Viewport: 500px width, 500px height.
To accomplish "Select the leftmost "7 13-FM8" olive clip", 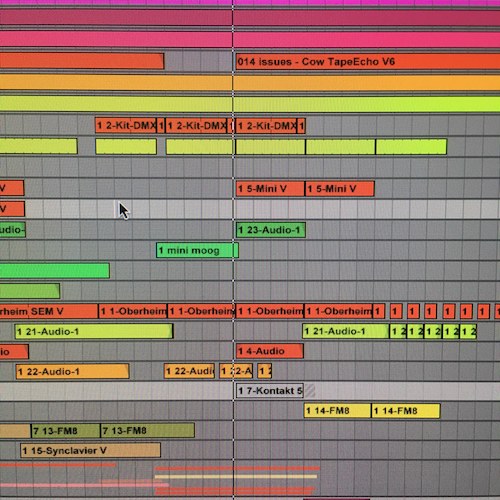I will 66,431.
